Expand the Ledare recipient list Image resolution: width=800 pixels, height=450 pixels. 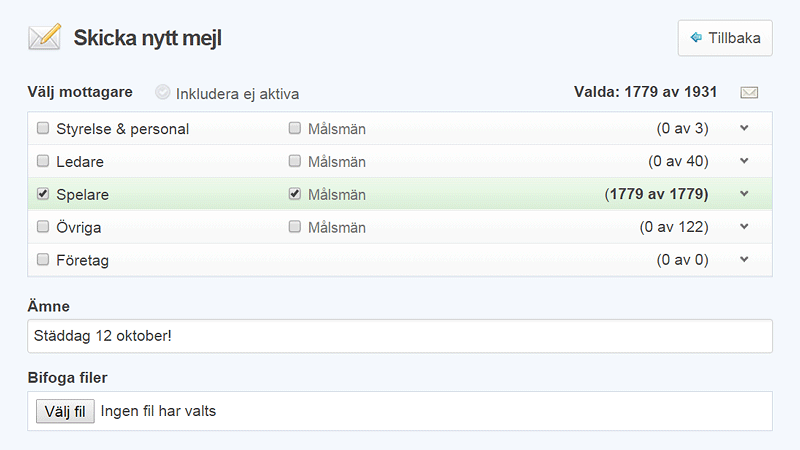pos(744,161)
